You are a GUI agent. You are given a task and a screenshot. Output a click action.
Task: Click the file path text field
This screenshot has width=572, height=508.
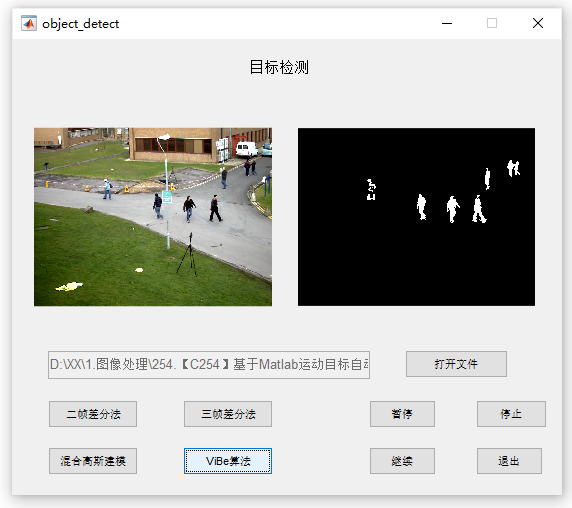[209, 365]
